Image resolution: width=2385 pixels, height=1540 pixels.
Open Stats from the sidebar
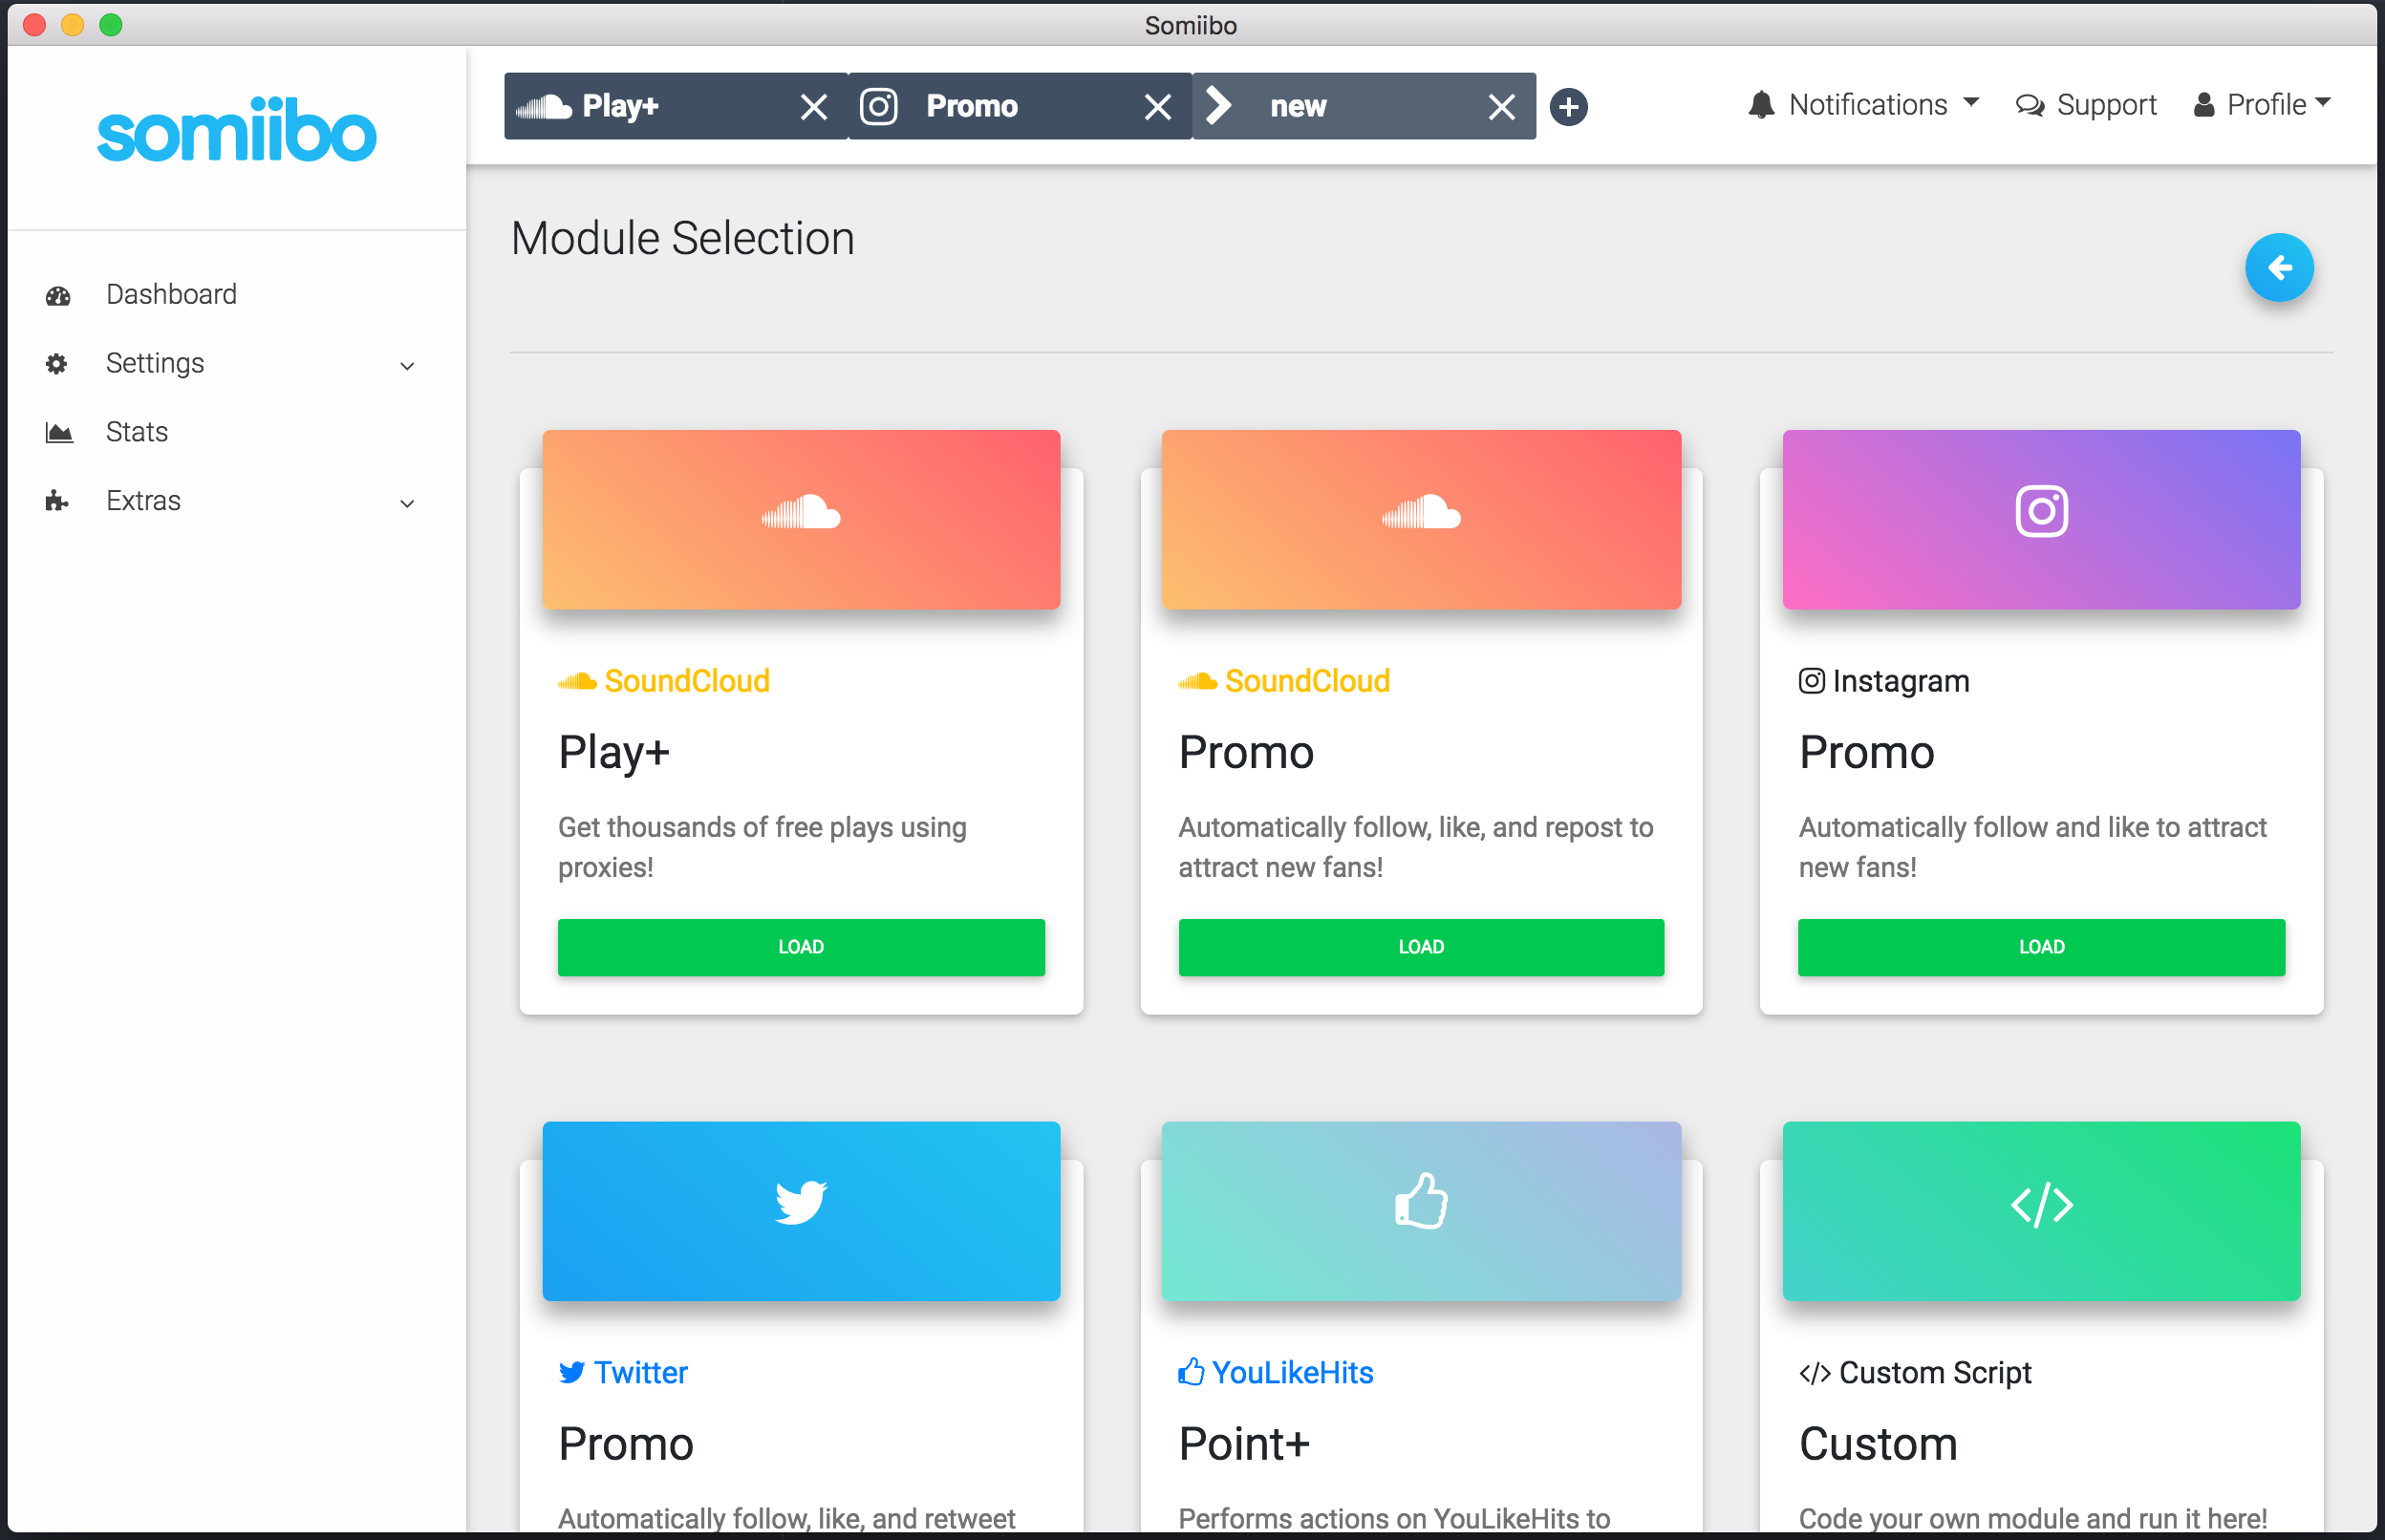coord(137,433)
